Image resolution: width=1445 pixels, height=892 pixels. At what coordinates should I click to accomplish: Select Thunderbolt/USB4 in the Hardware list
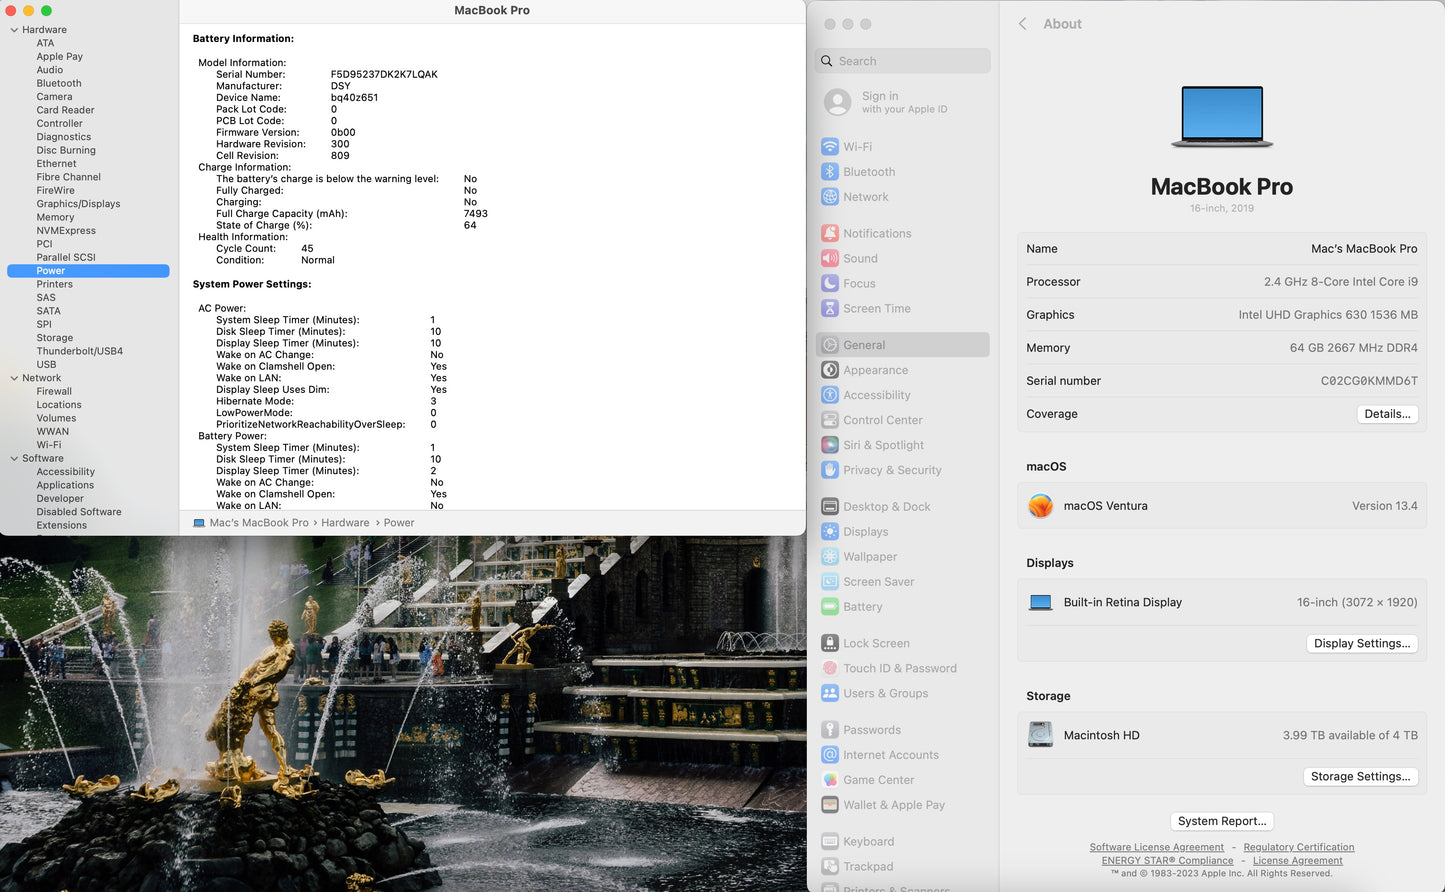(80, 351)
